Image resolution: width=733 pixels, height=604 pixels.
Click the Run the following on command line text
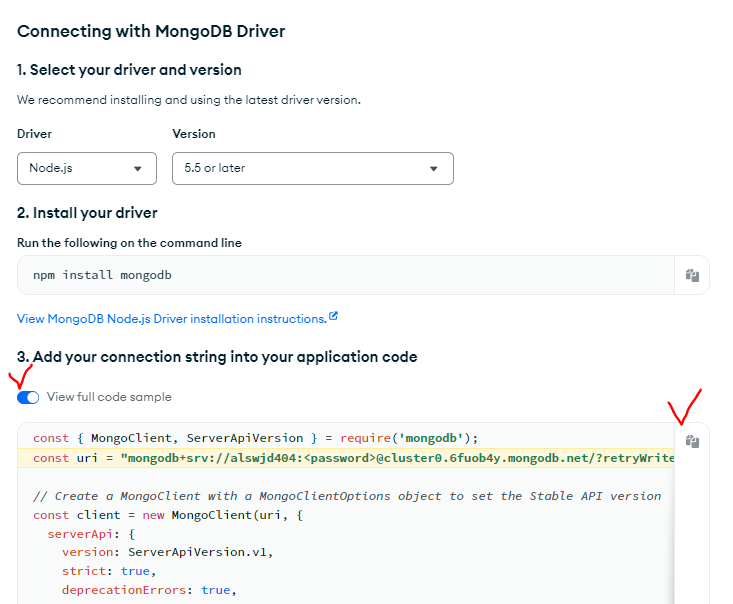click(x=129, y=243)
